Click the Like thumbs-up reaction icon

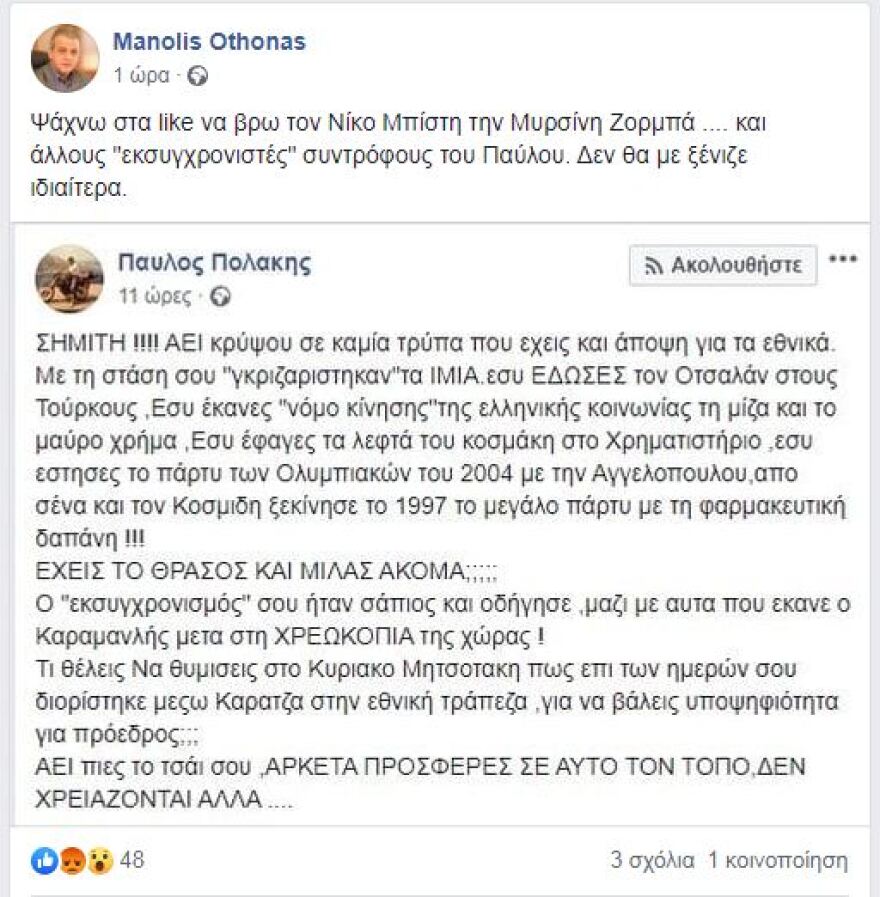[44, 858]
